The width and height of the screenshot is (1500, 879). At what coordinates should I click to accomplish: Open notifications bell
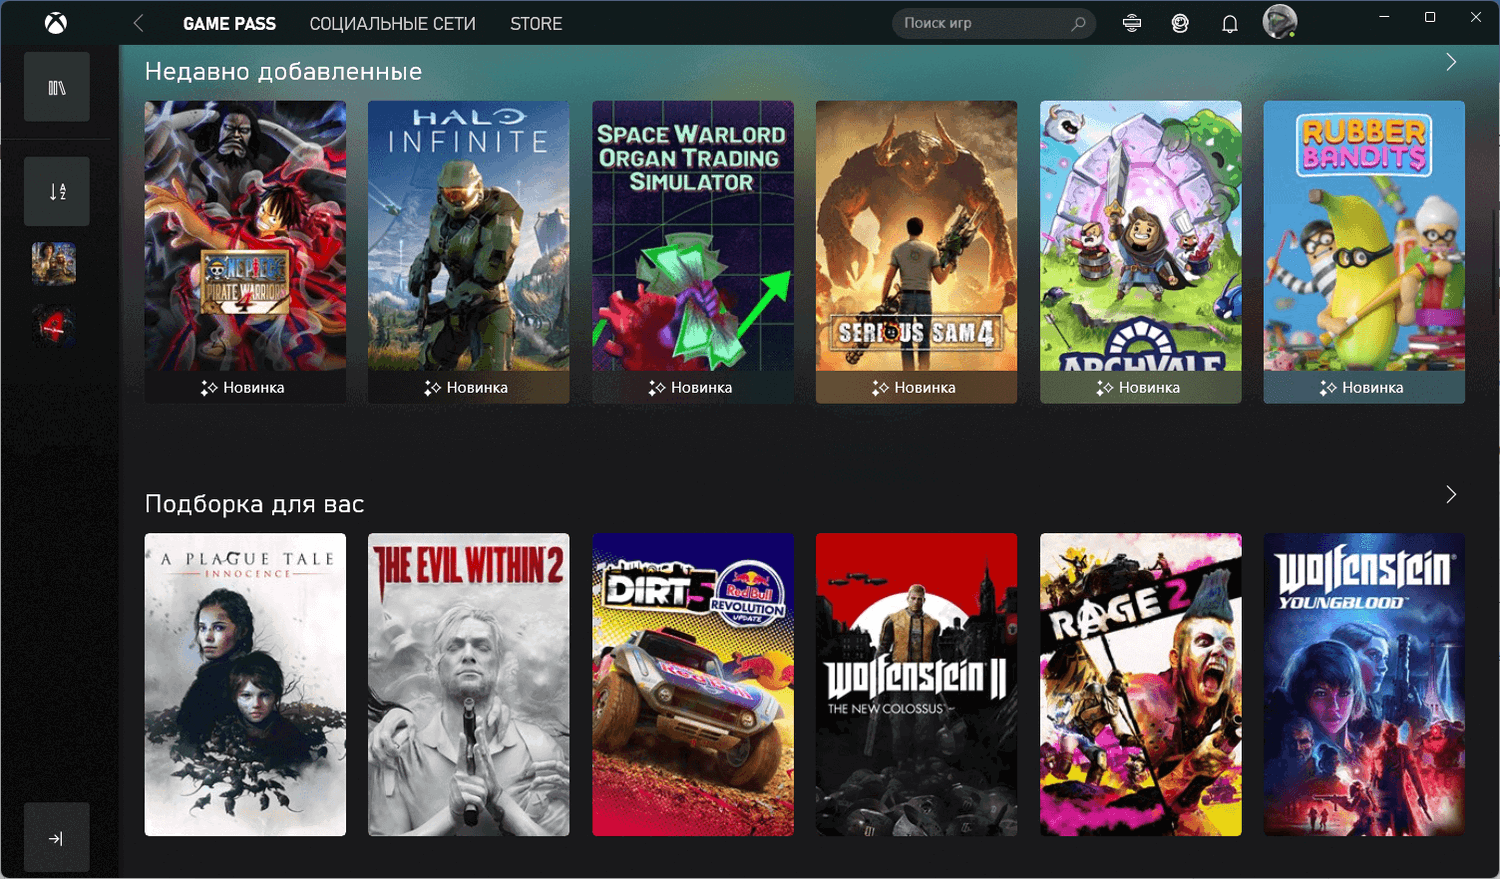point(1230,23)
